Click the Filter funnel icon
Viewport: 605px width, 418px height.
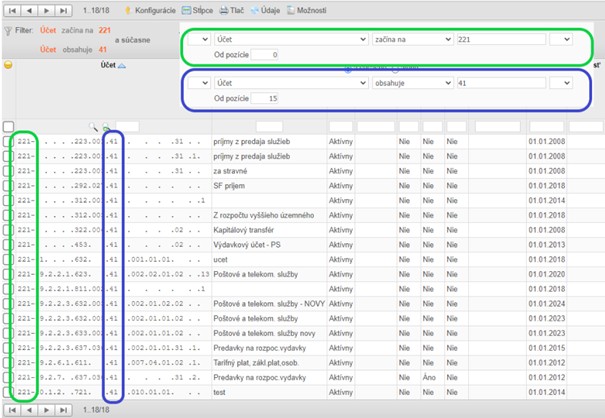click(x=8, y=31)
